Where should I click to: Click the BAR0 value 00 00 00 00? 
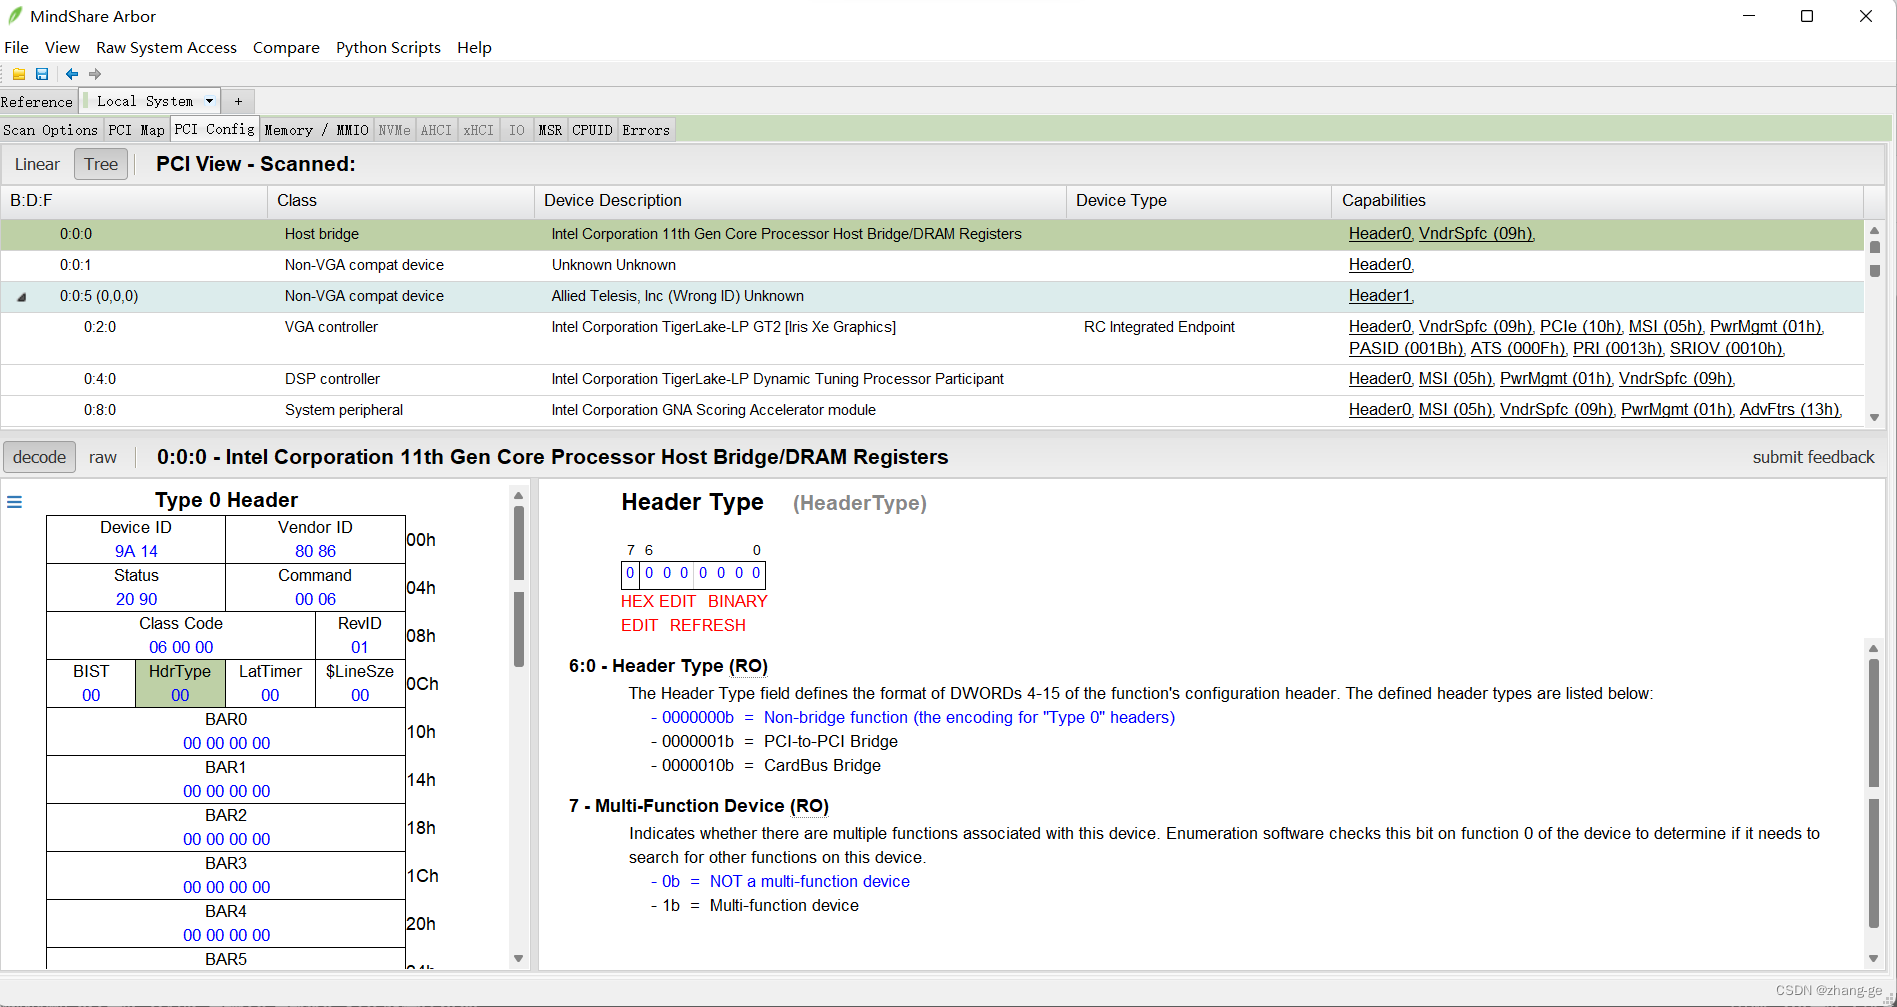click(x=226, y=743)
